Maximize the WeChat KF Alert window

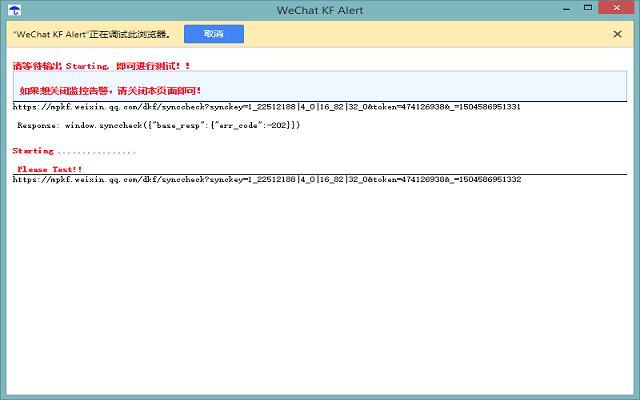click(x=588, y=8)
